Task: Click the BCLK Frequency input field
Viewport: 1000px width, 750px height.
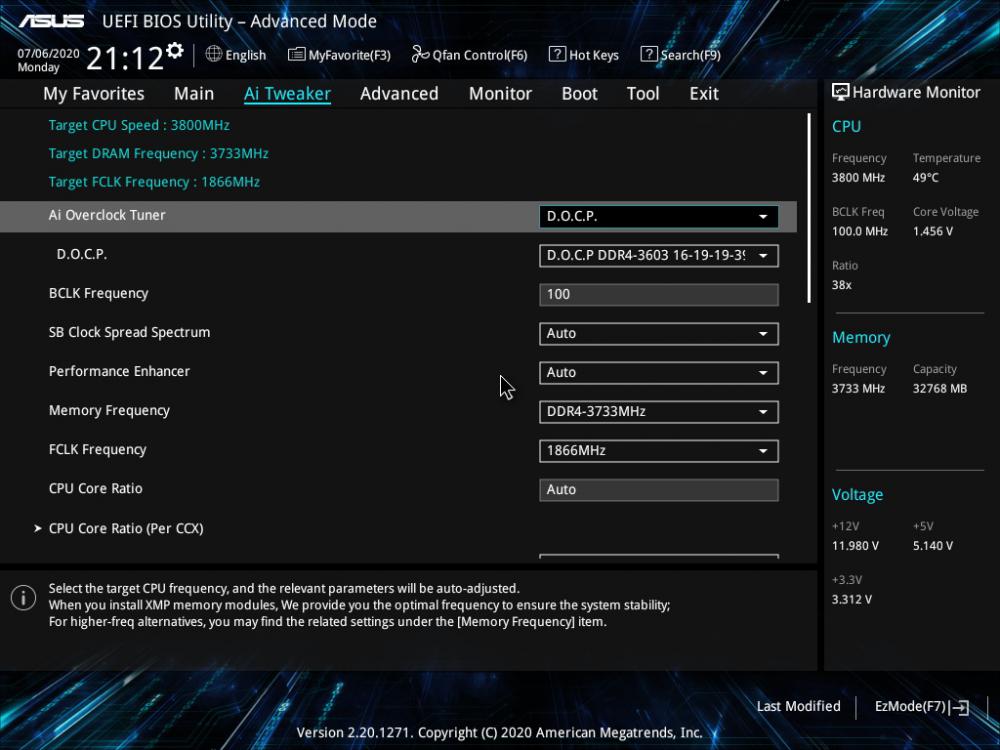Action: (658, 295)
